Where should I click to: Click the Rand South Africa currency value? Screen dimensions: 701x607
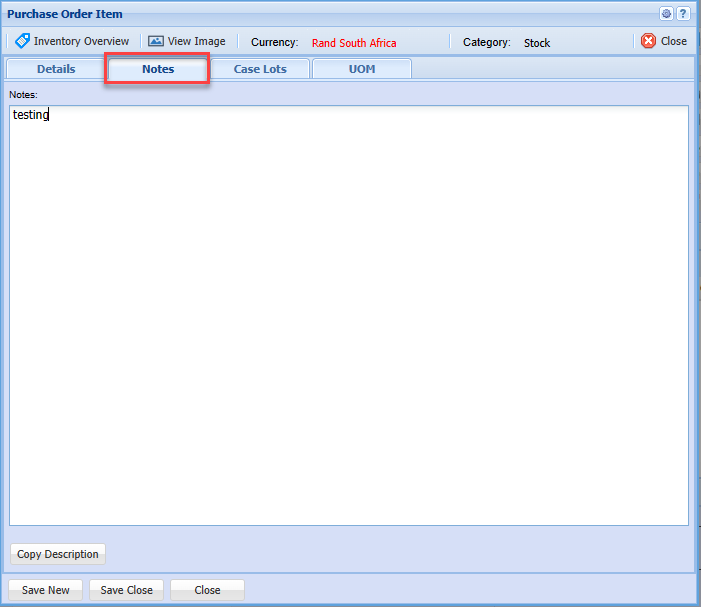[354, 43]
